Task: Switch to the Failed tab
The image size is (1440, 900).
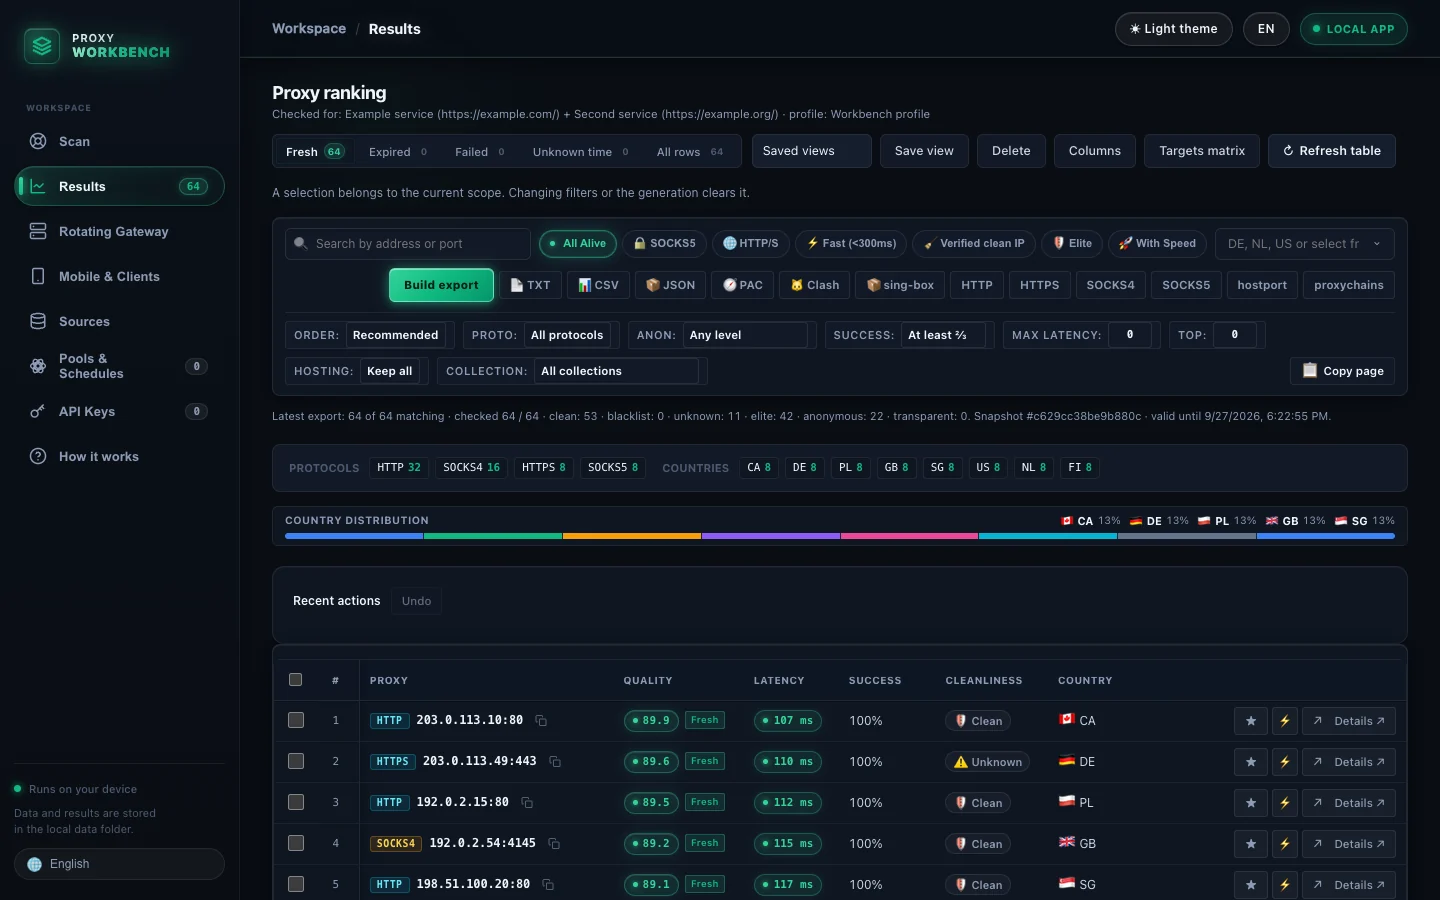Action: (x=480, y=152)
